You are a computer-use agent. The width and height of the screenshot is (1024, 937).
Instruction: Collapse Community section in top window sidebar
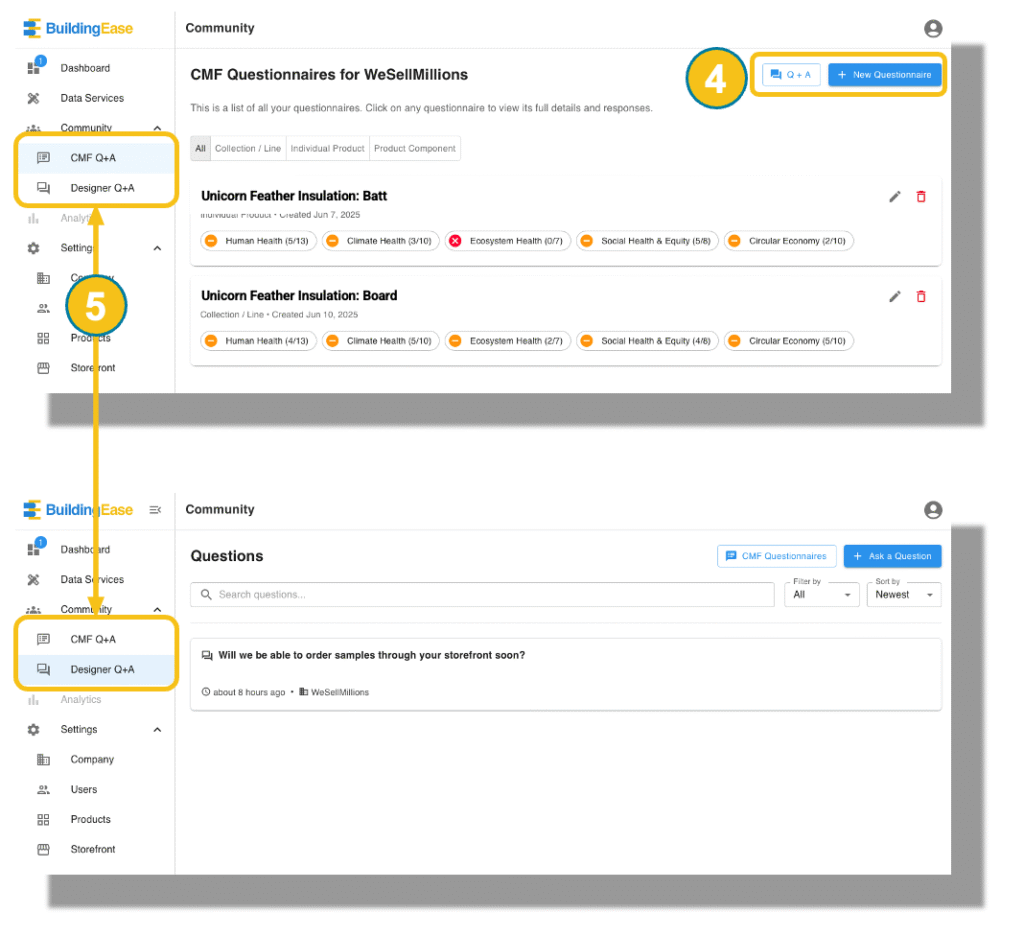[157, 128]
